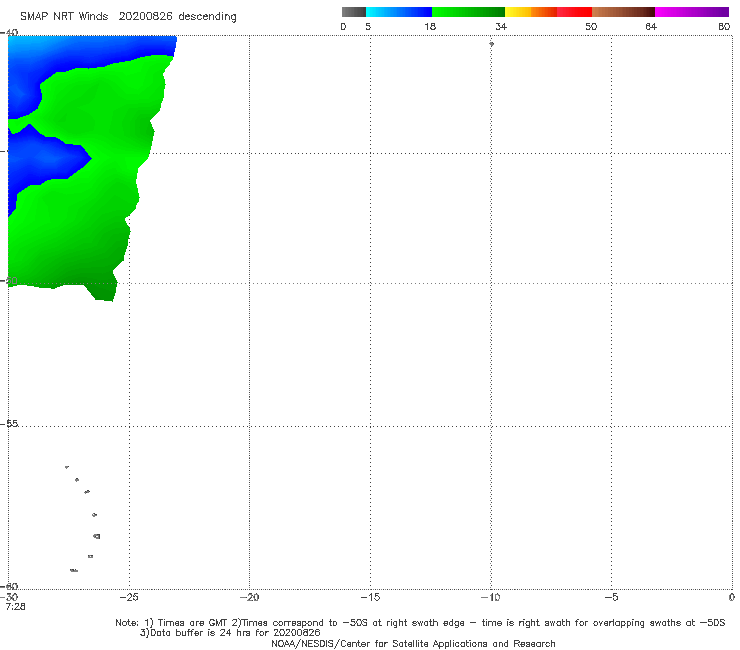Image resolution: width=740 pixels, height=650 pixels.
Task: Click the word descending in the title
Action: (x=207, y=17)
